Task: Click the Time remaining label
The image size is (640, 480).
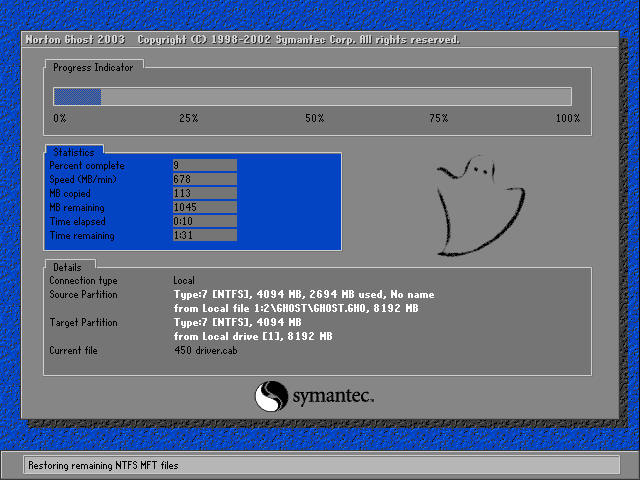Action: [82, 236]
